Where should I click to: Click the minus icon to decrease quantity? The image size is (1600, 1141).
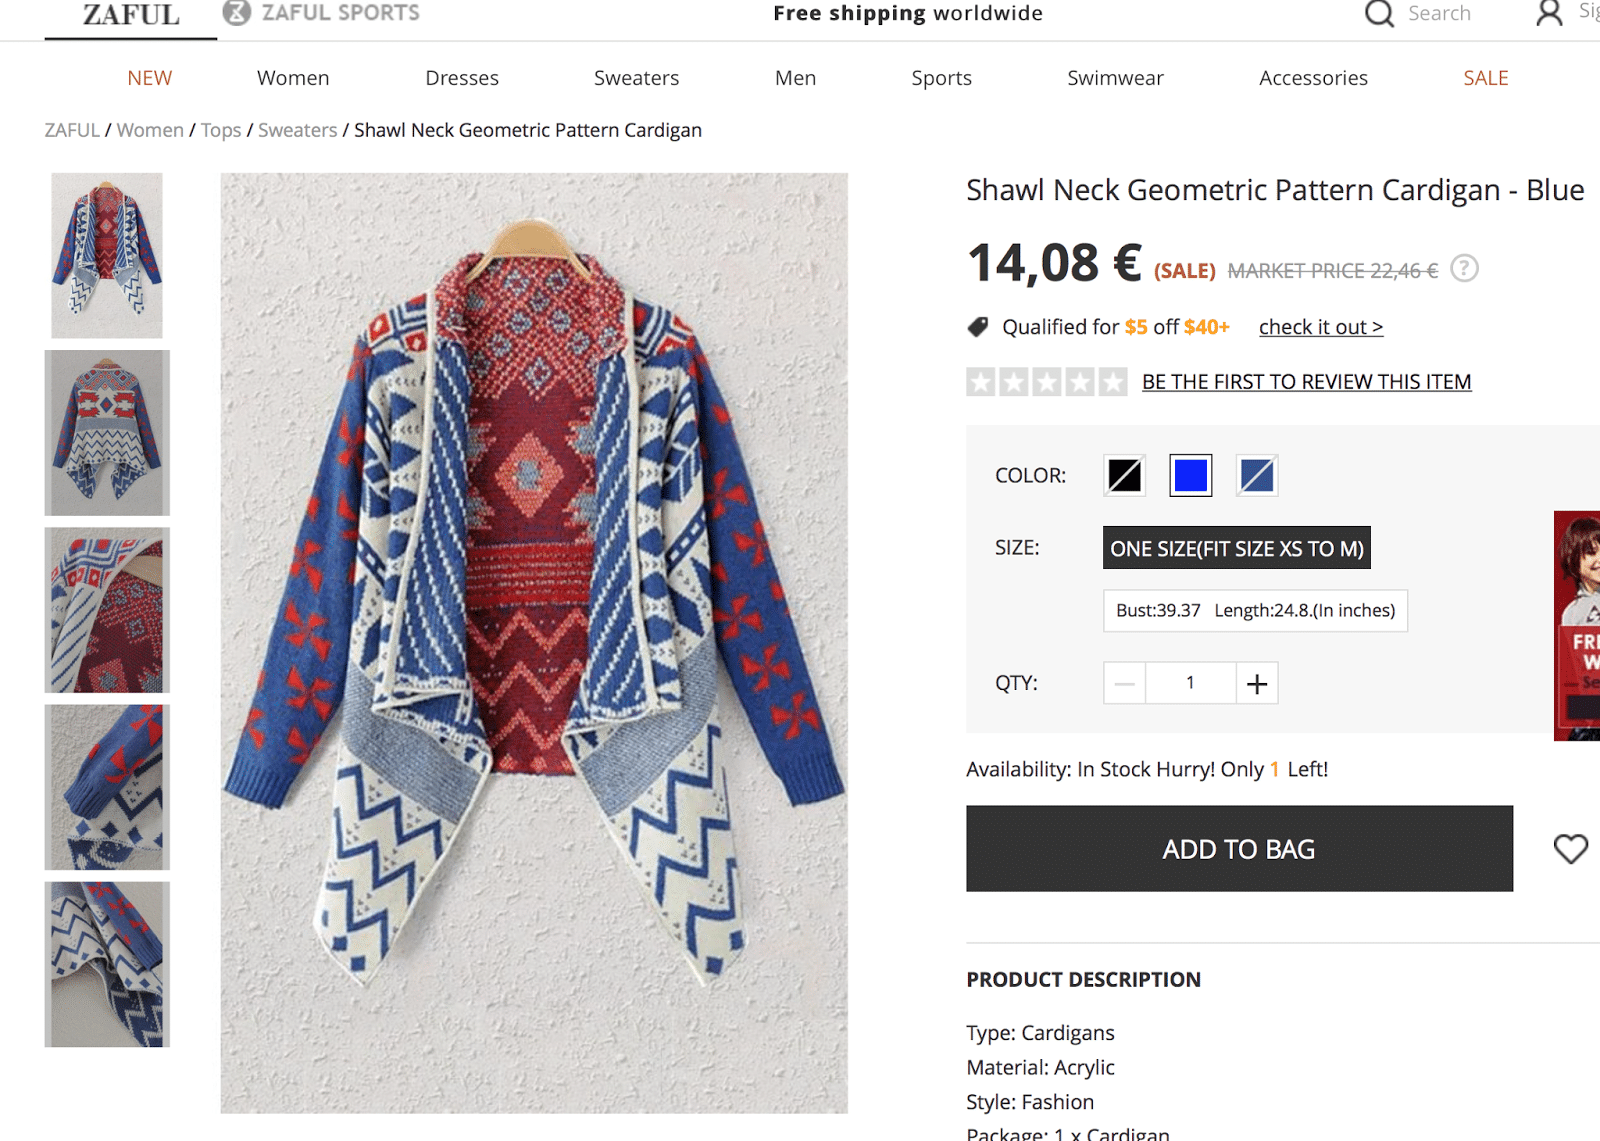point(1125,683)
